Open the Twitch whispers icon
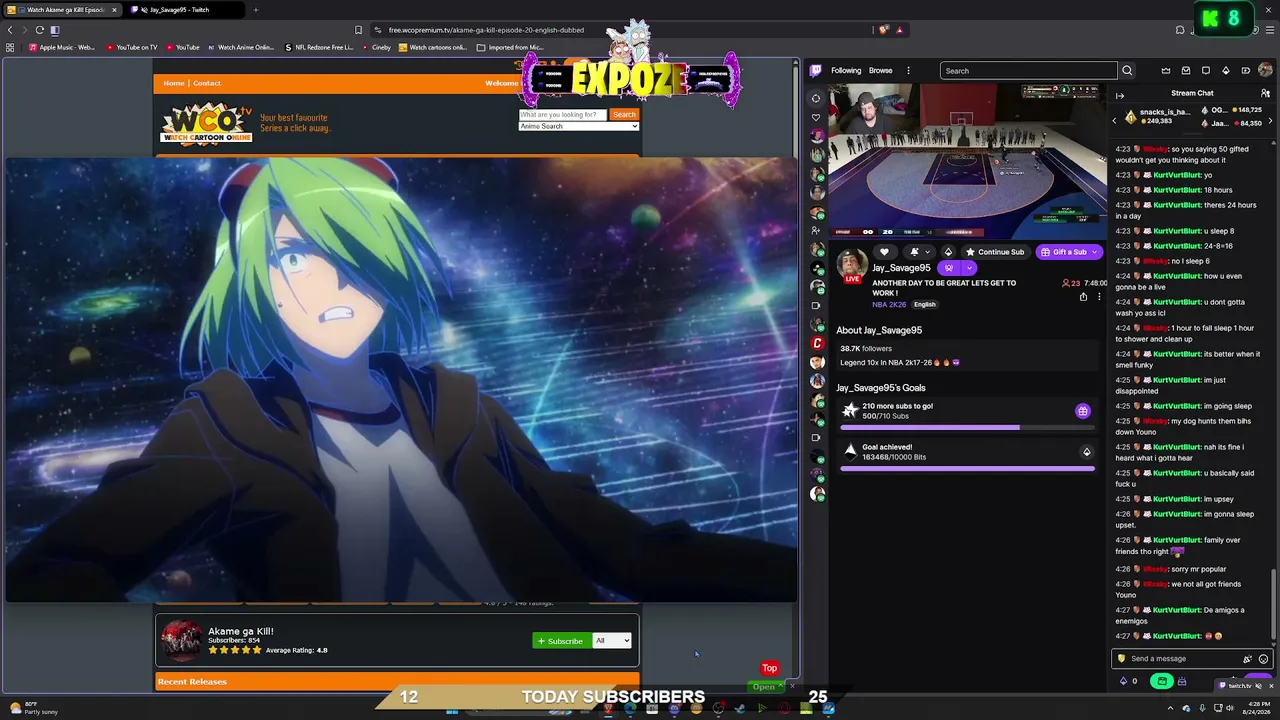 coord(1206,71)
